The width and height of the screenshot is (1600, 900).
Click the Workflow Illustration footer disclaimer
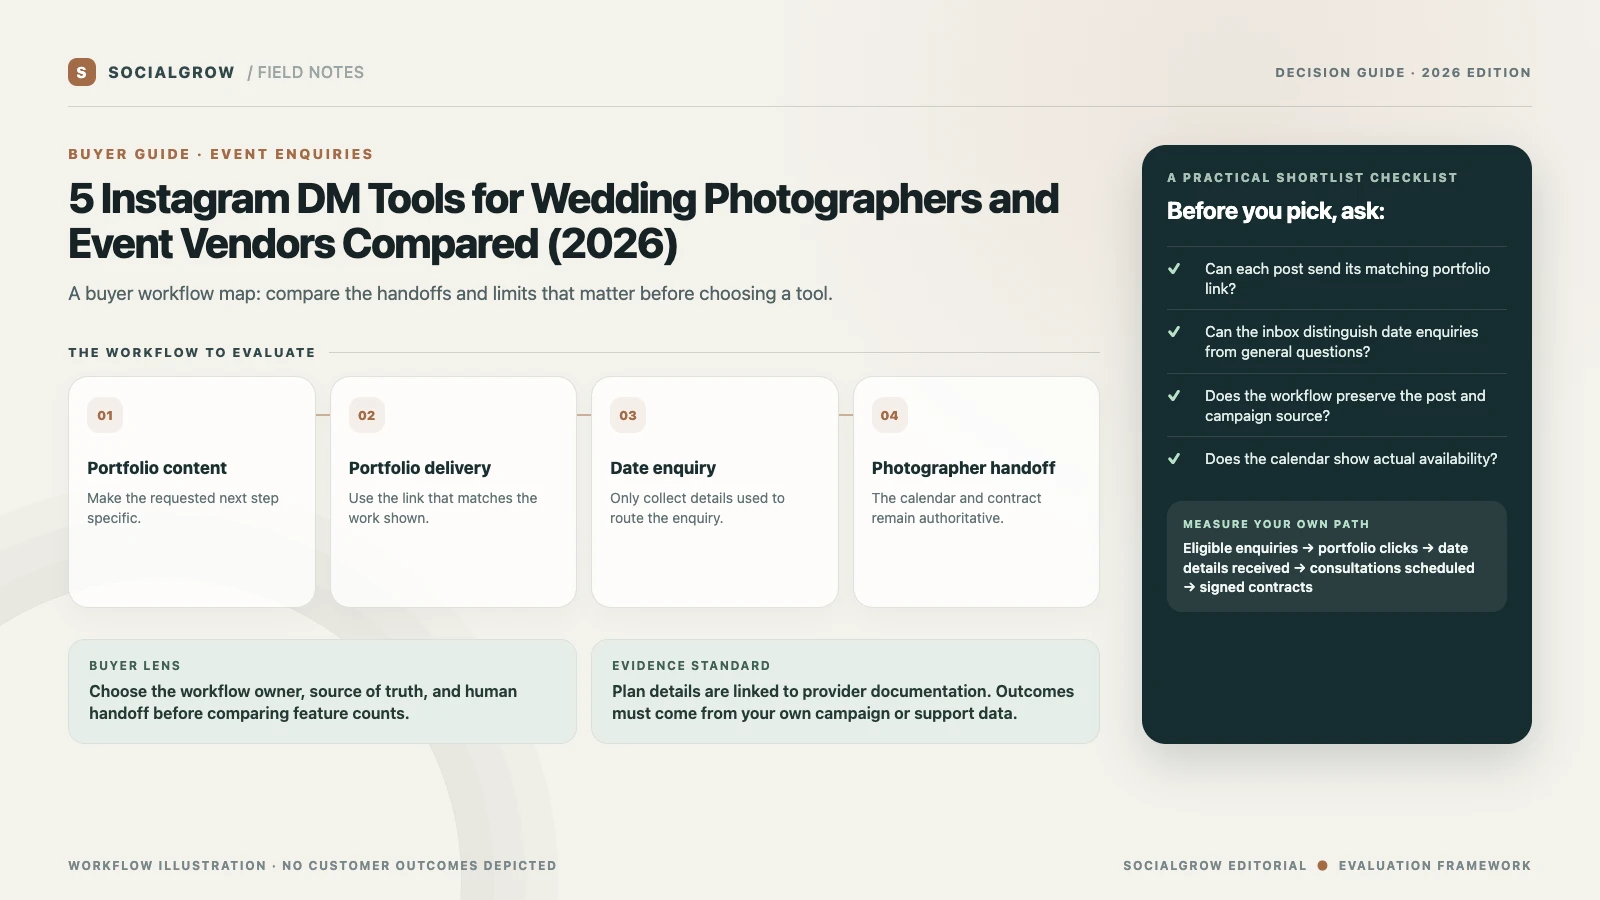(x=312, y=866)
